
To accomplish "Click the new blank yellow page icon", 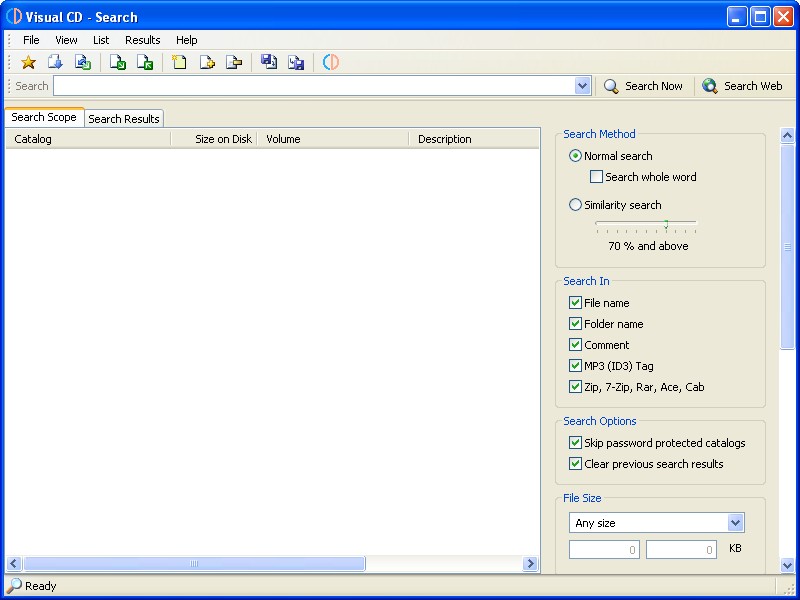I will pyautogui.click(x=179, y=63).
